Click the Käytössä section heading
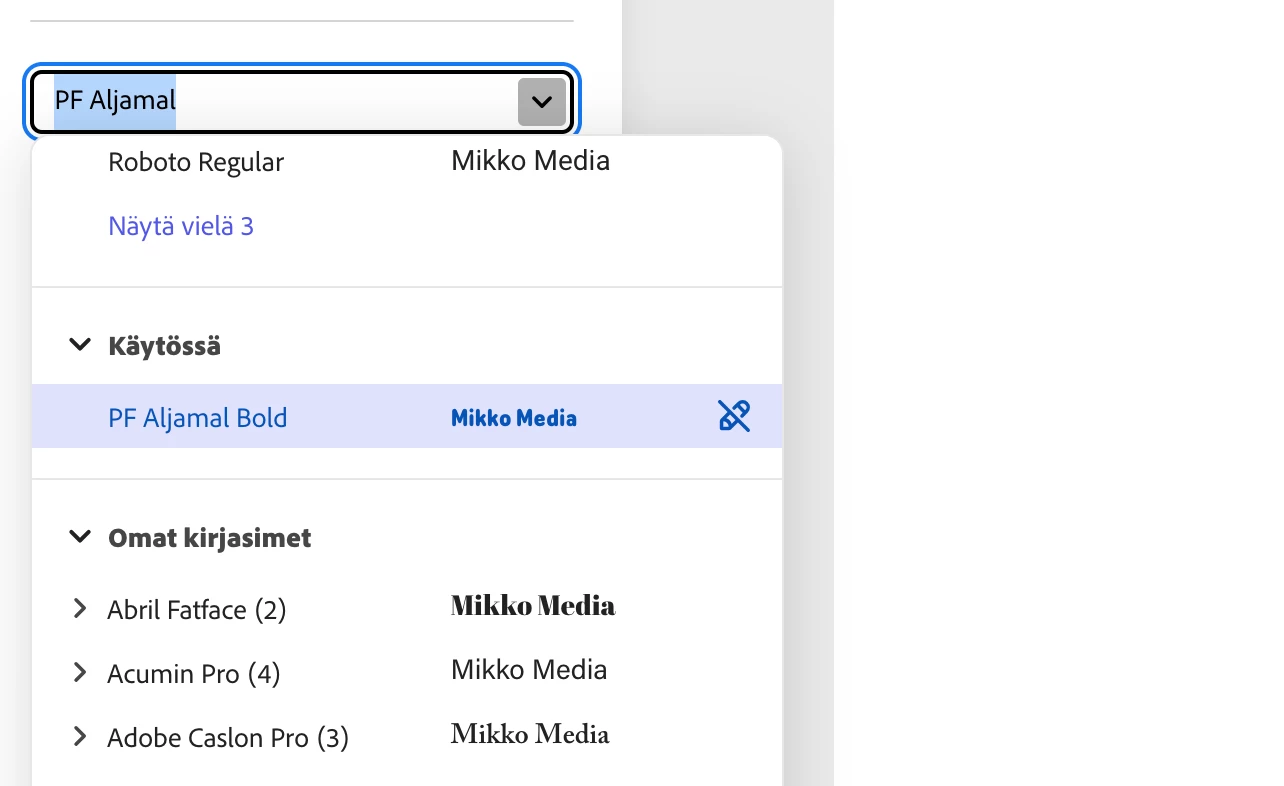This screenshot has width=1284, height=786. tap(165, 346)
